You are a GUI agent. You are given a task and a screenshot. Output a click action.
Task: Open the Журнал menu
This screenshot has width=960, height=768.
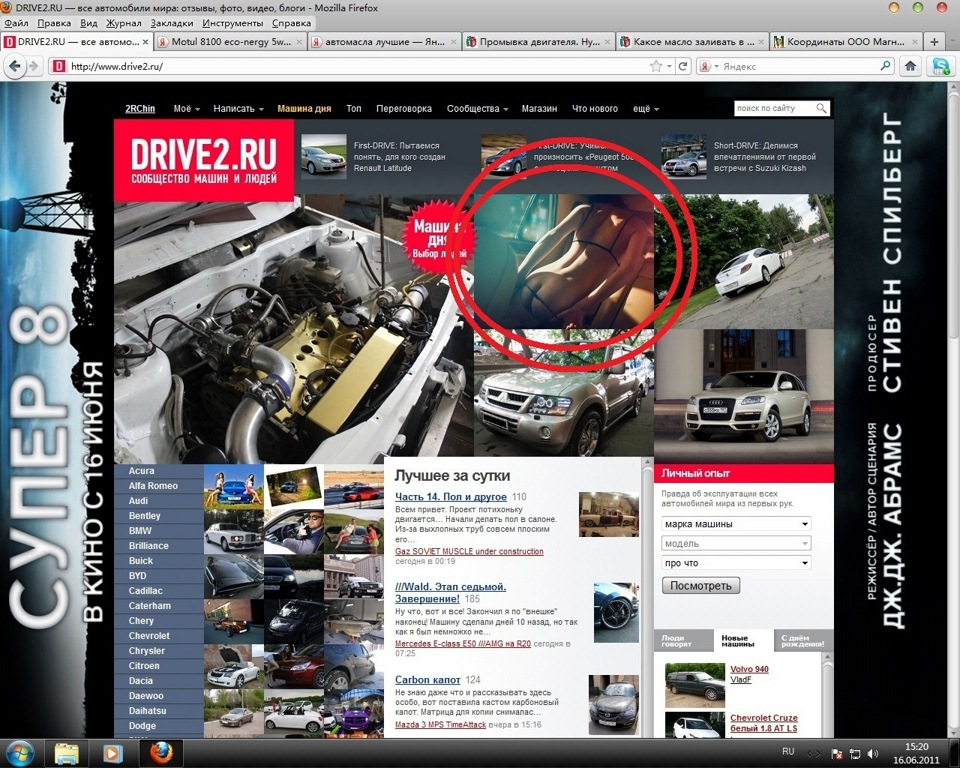tap(124, 23)
